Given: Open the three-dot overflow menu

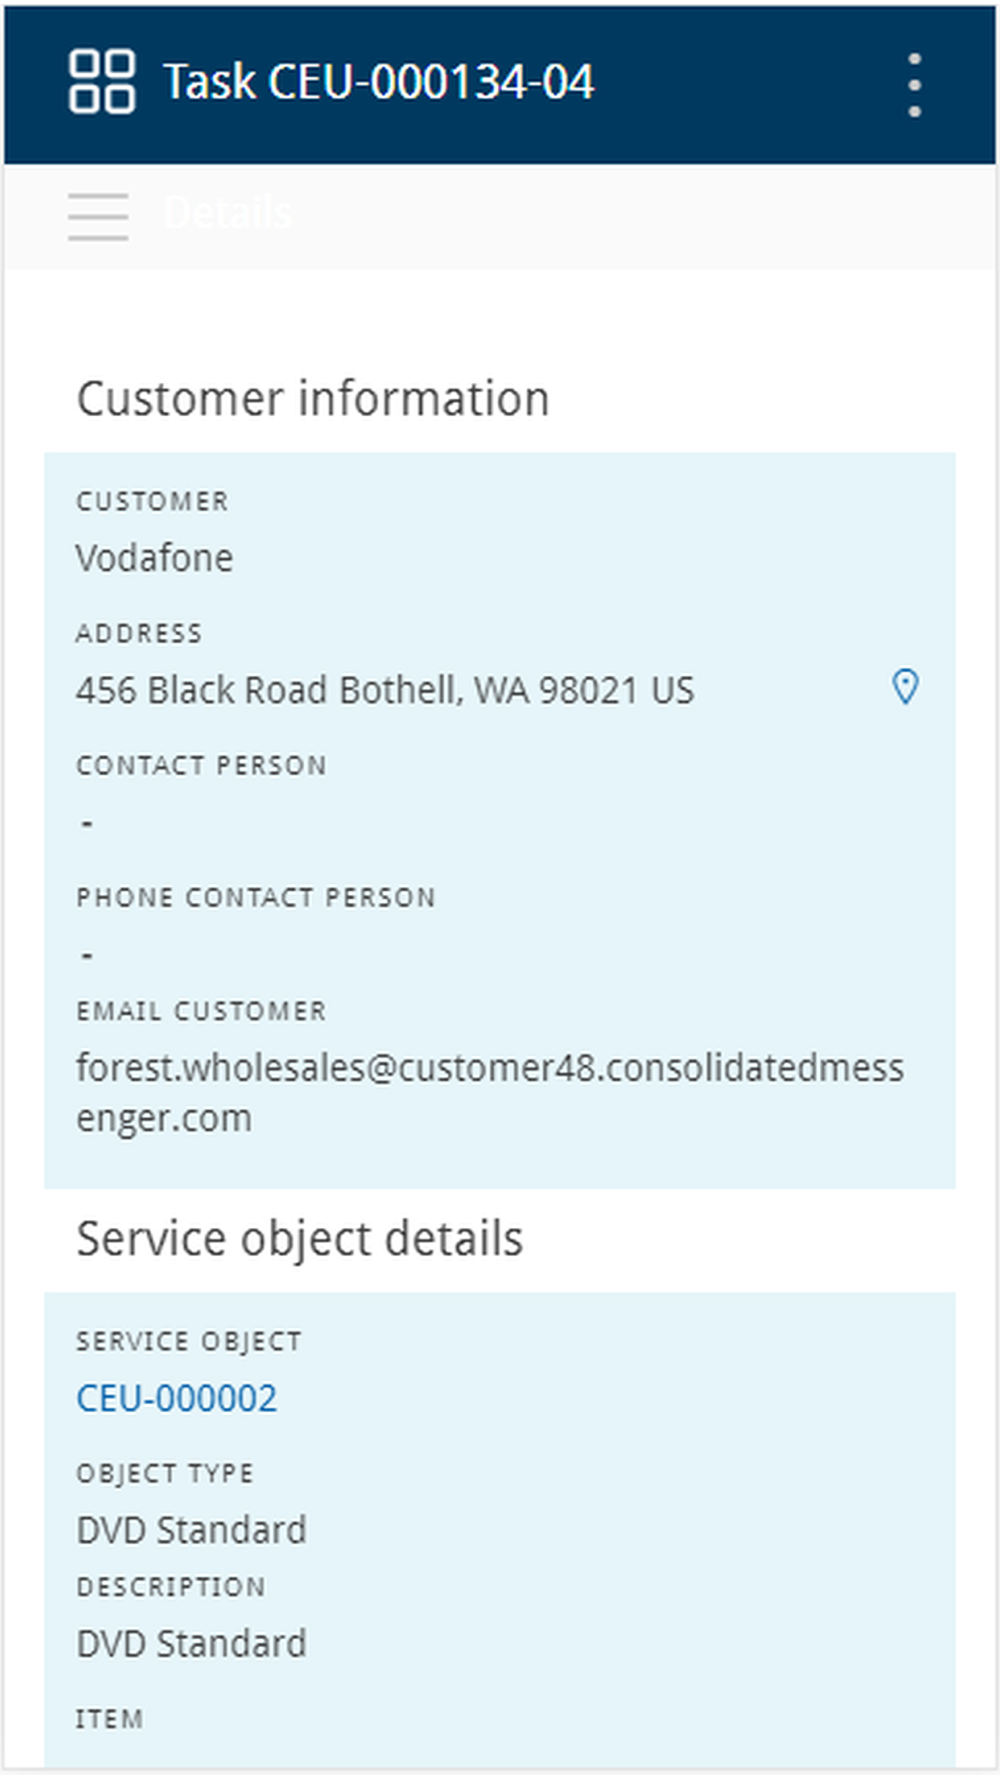Looking at the screenshot, I should 914,85.
